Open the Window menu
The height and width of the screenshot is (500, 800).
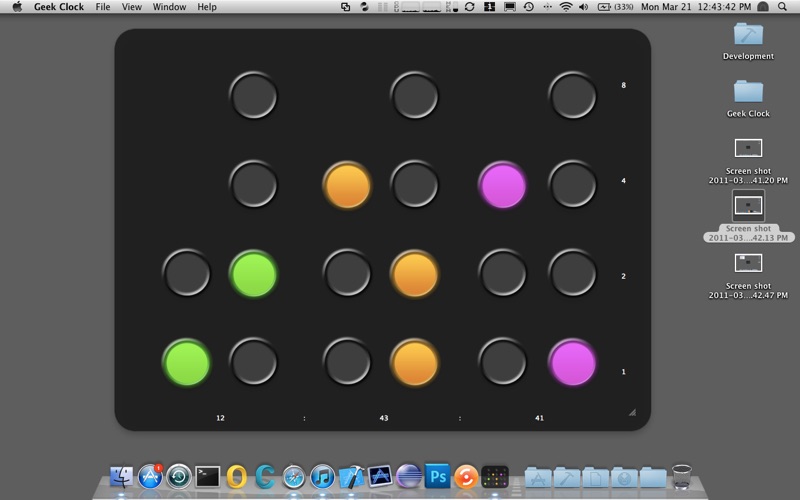click(x=169, y=7)
